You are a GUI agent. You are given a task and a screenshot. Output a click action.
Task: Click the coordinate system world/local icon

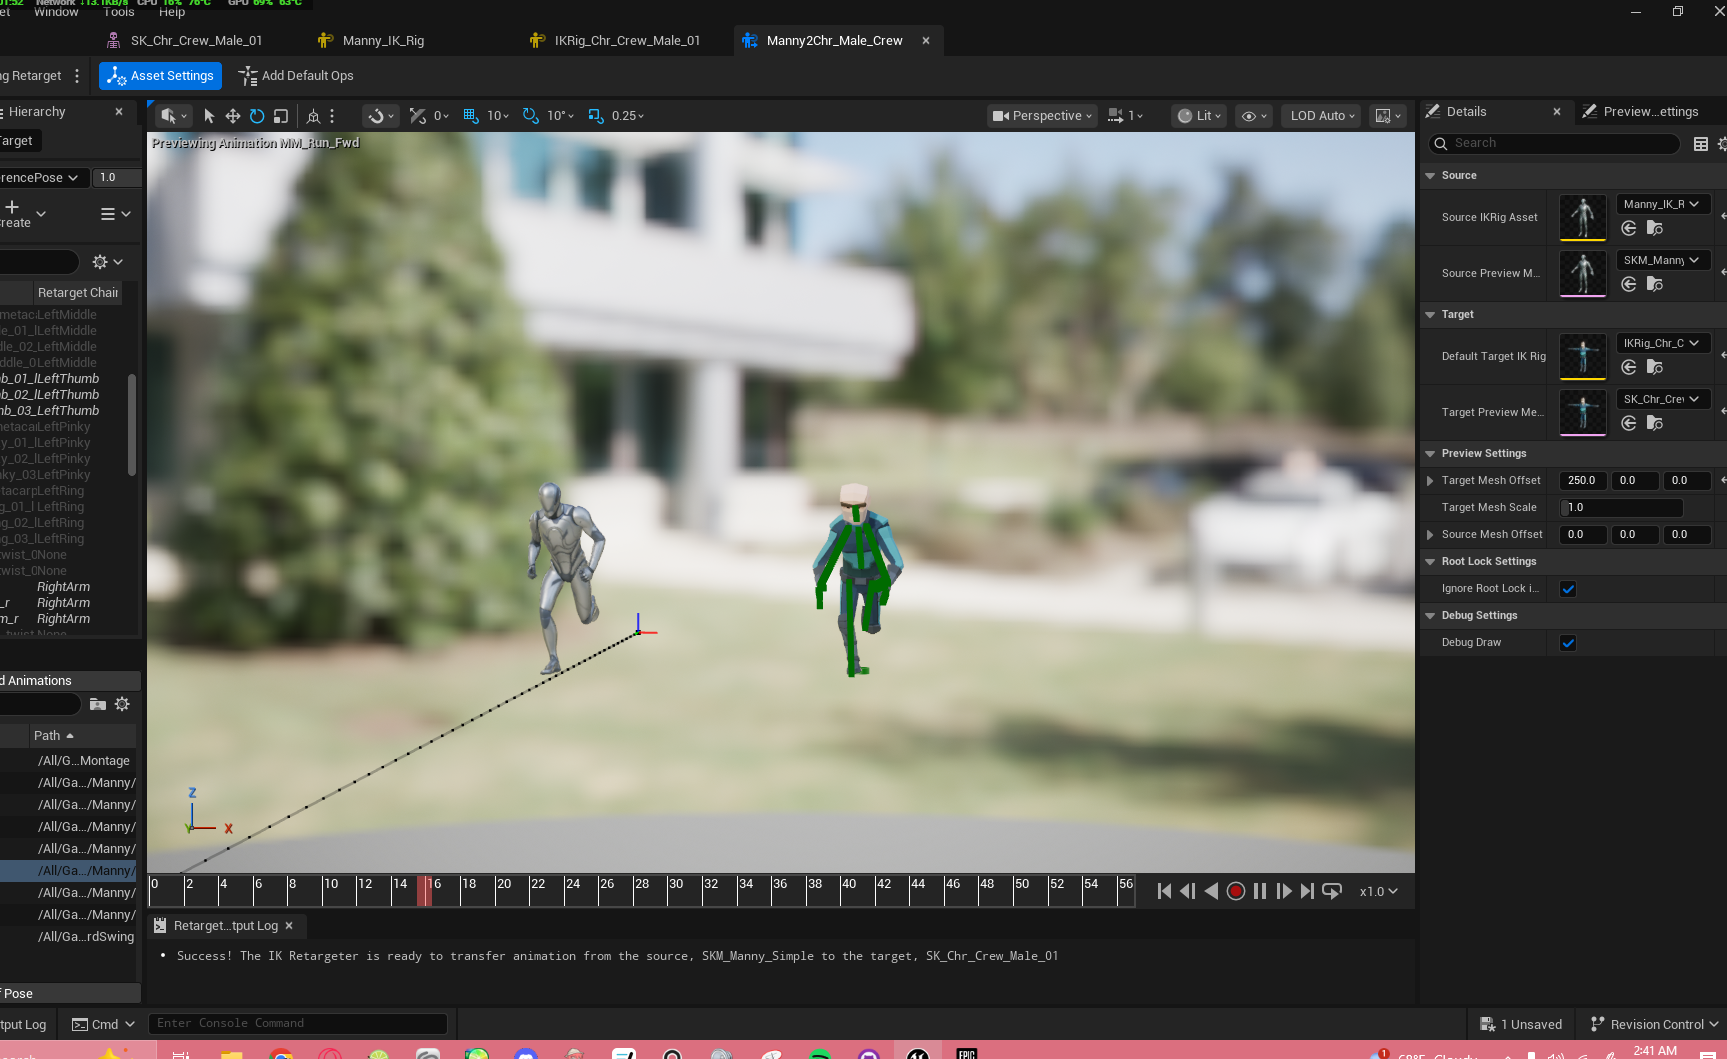click(x=313, y=116)
